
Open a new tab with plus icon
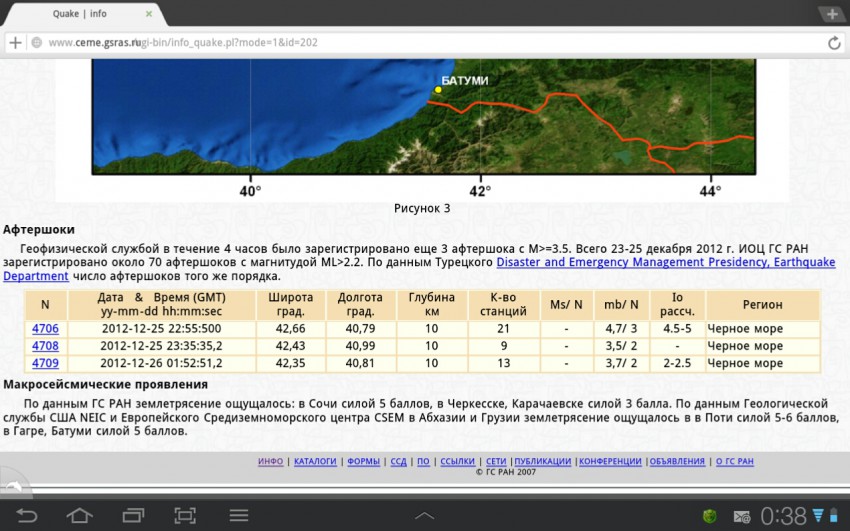(x=831, y=14)
